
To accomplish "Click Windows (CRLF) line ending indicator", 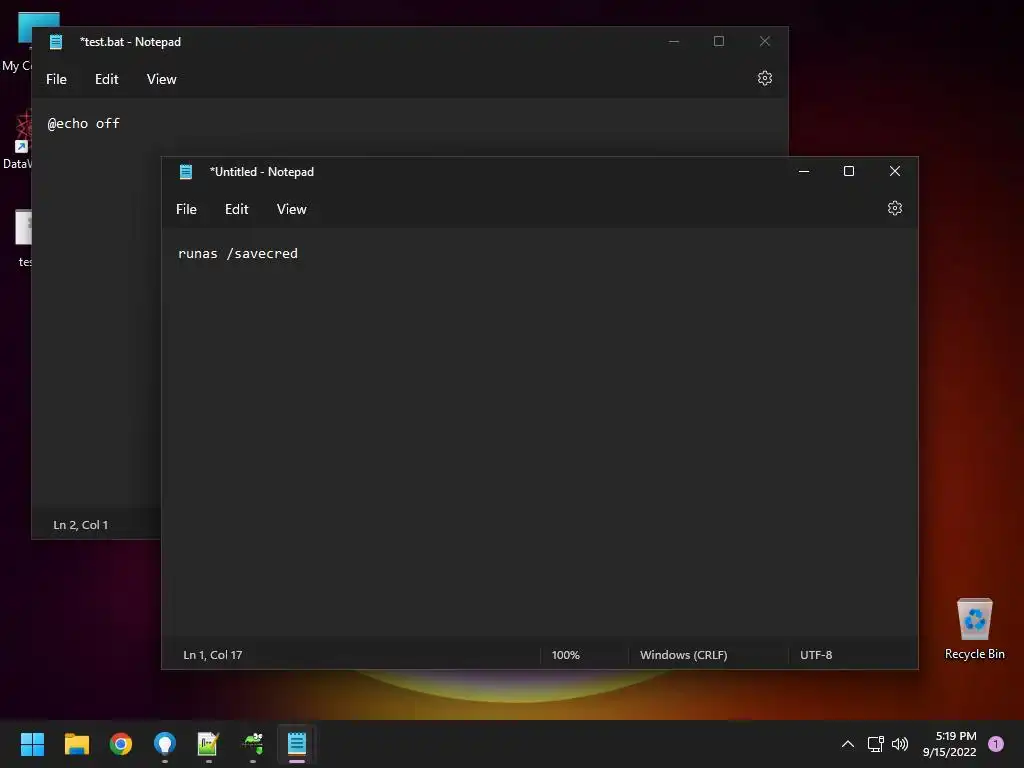I will tap(683, 655).
